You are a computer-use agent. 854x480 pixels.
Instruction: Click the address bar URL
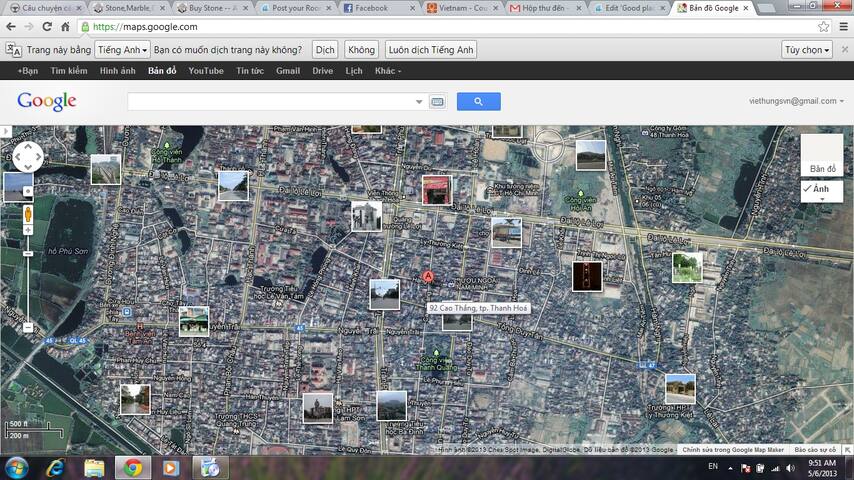pos(145,27)
